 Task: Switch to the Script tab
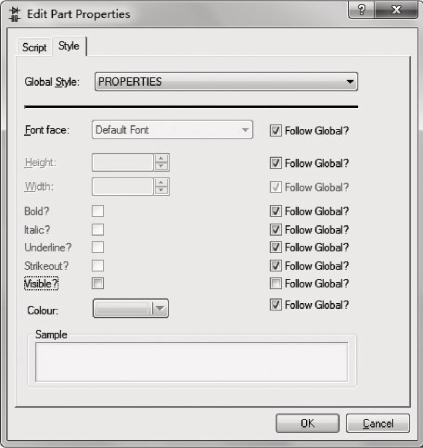coord(34,47)
